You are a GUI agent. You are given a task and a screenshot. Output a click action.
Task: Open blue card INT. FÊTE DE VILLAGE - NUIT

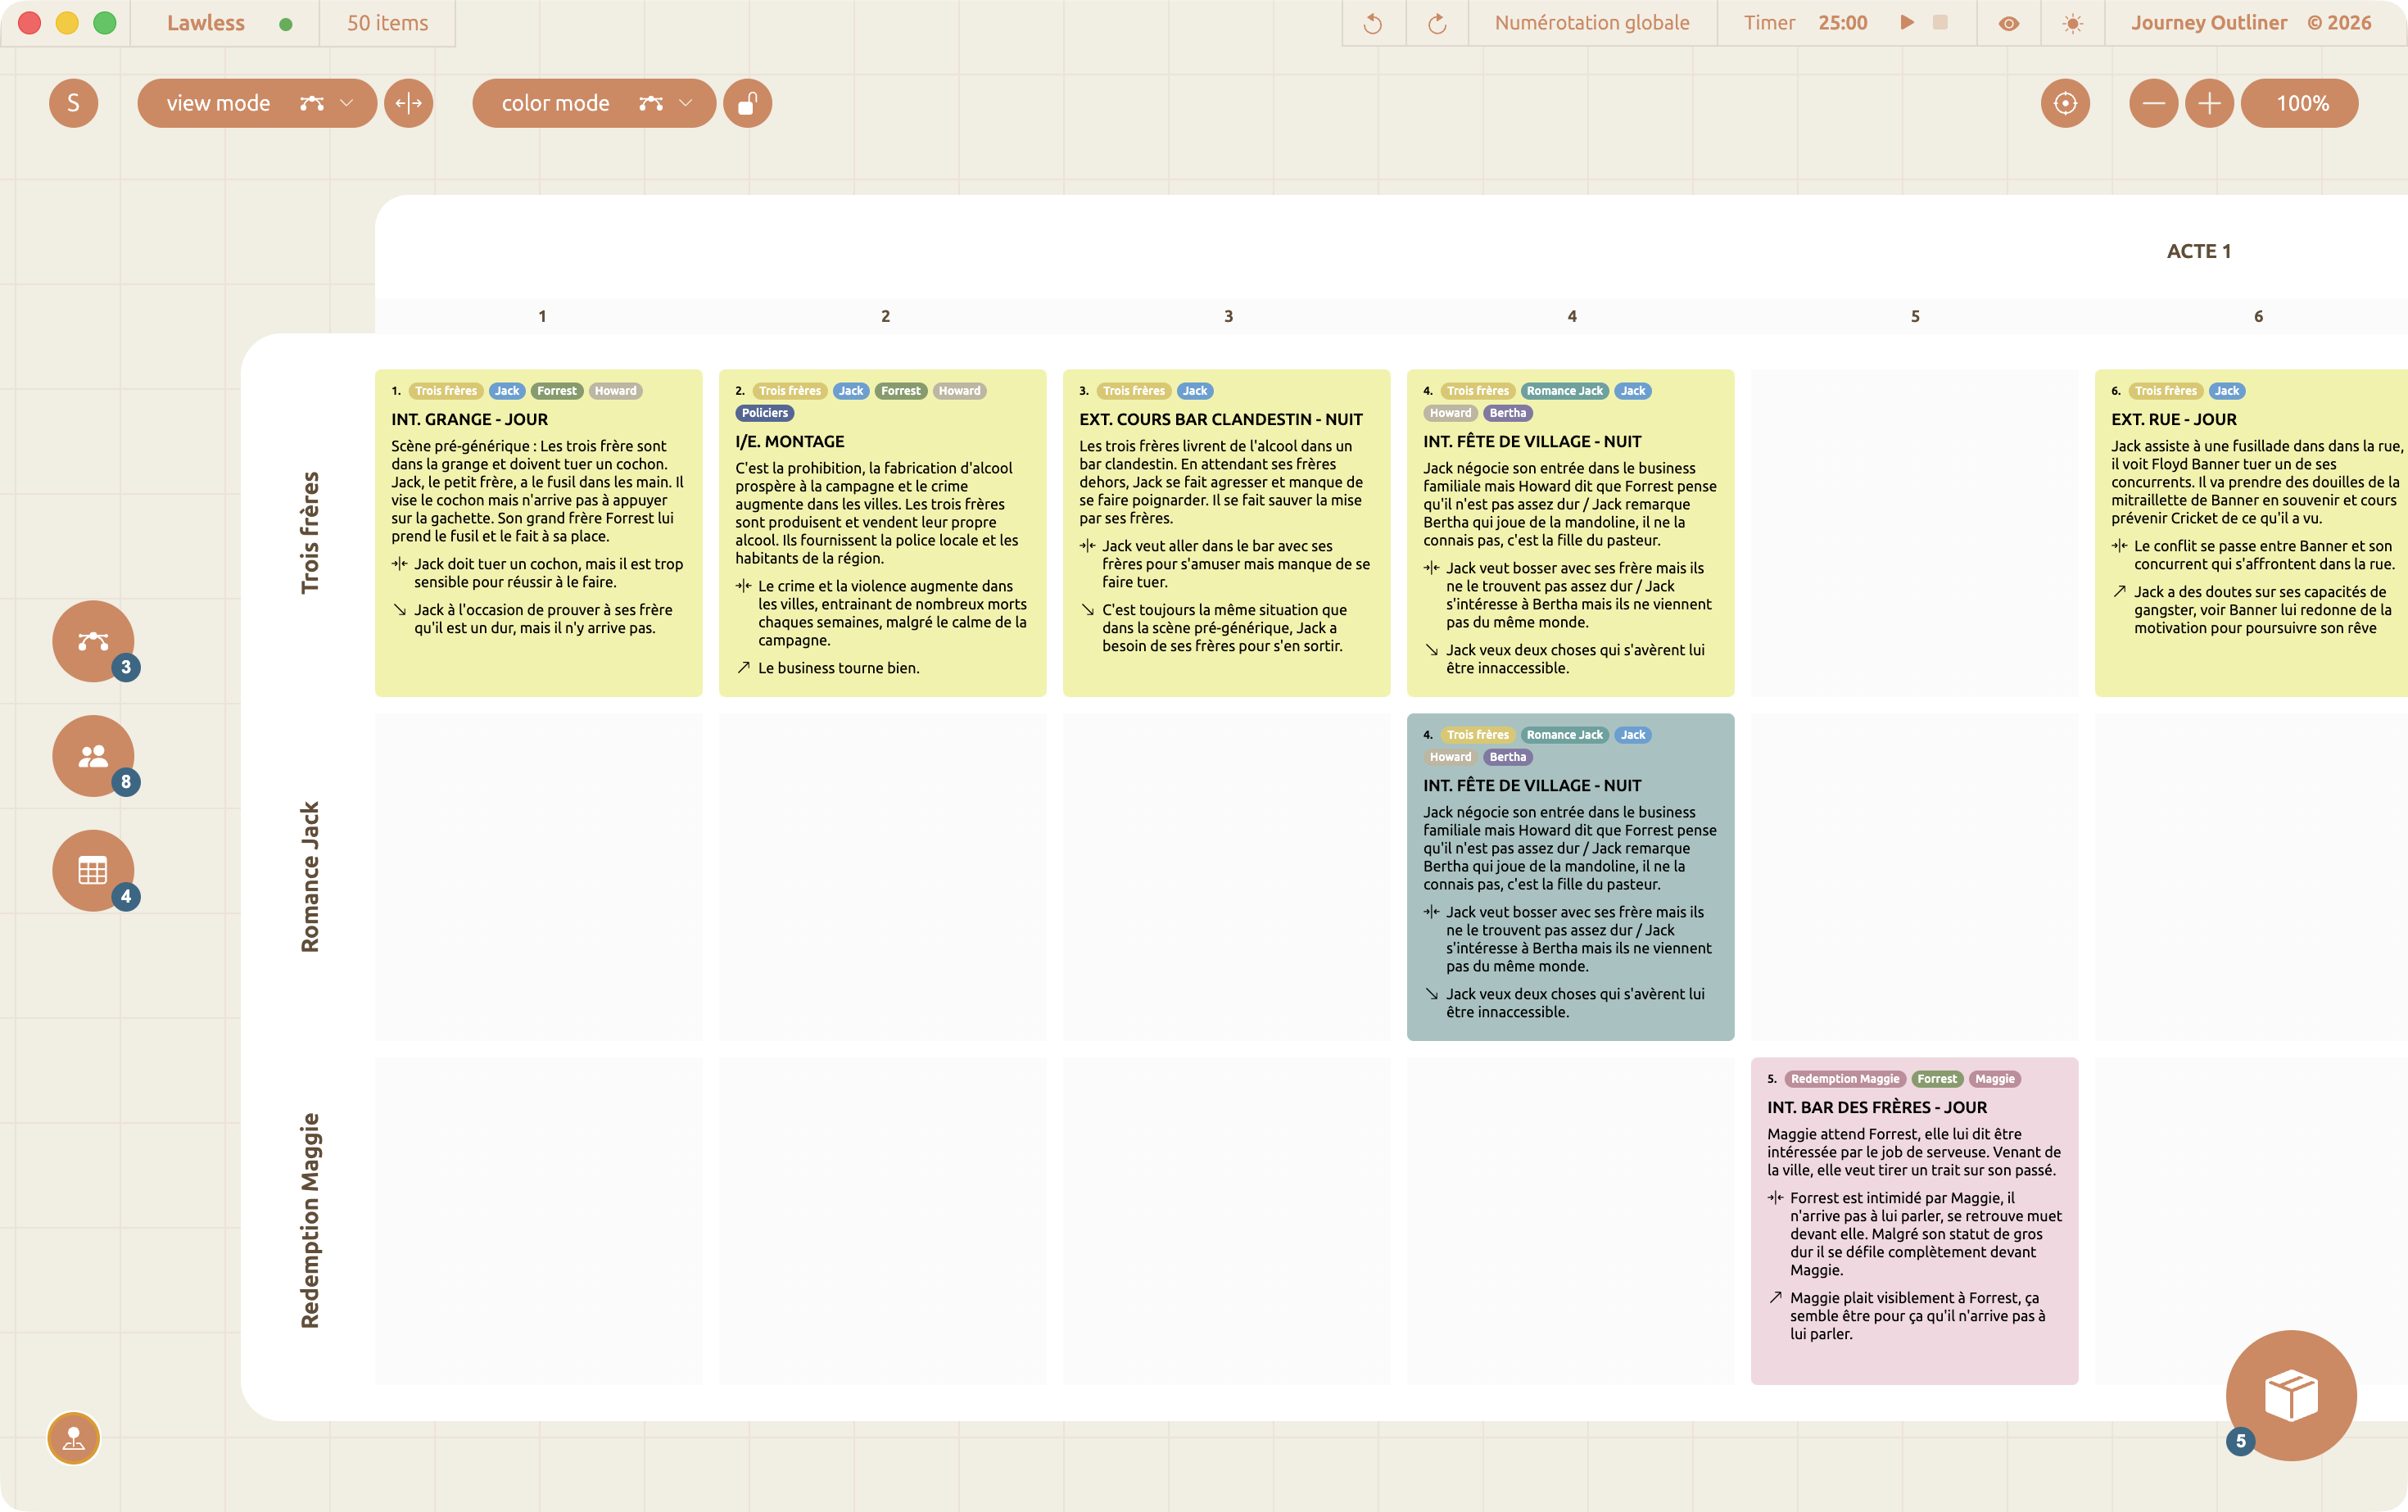pos(1570,877)
